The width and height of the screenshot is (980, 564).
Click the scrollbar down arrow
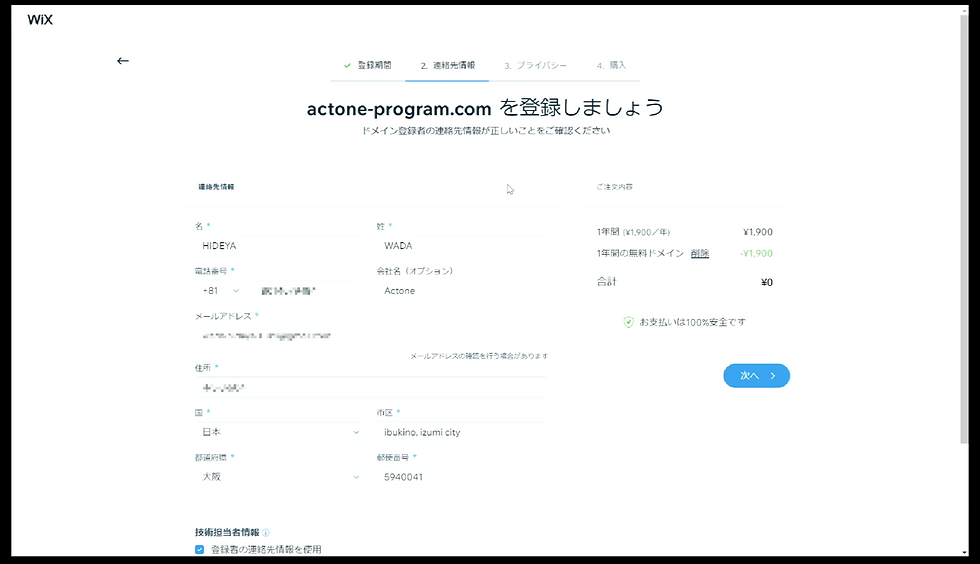pos(964,552)
